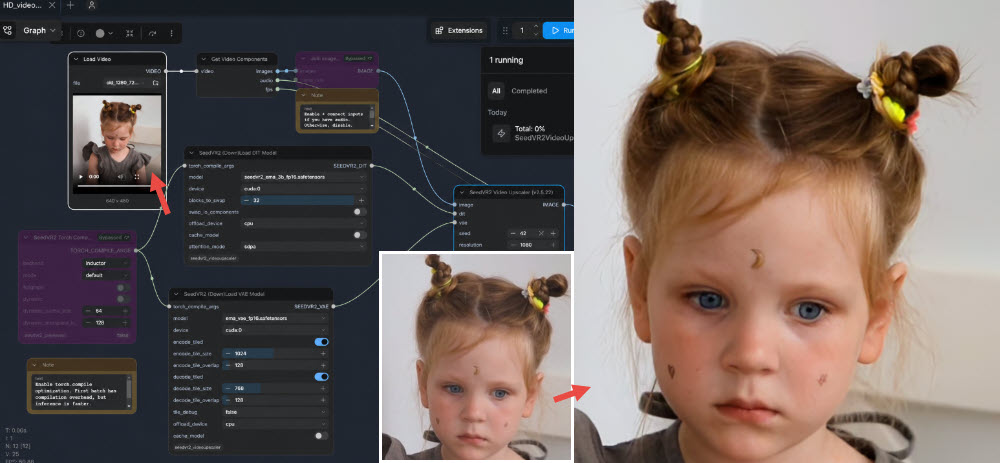Collapse the Note node about torch.compile

[35, 365]
